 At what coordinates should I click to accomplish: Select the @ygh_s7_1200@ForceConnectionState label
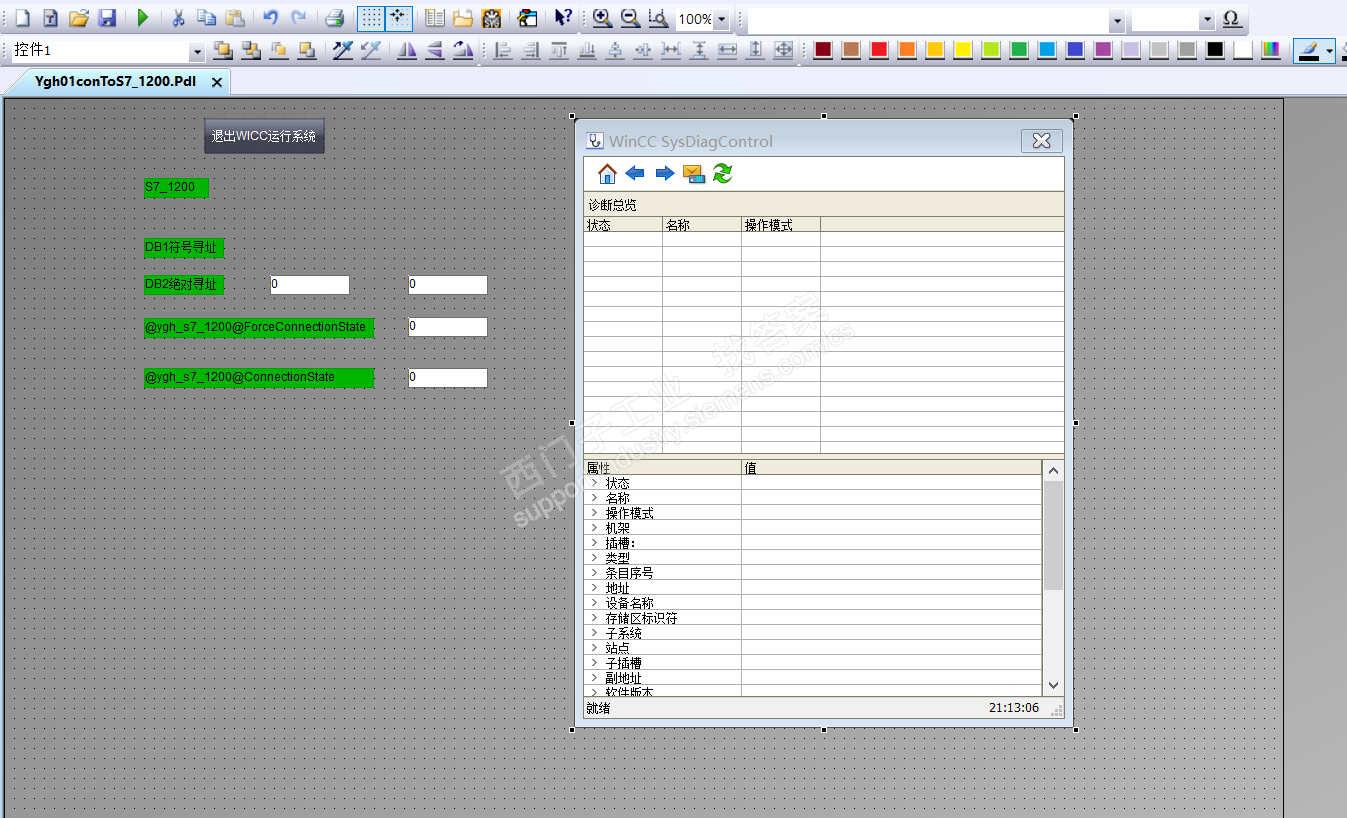[259, 328]
